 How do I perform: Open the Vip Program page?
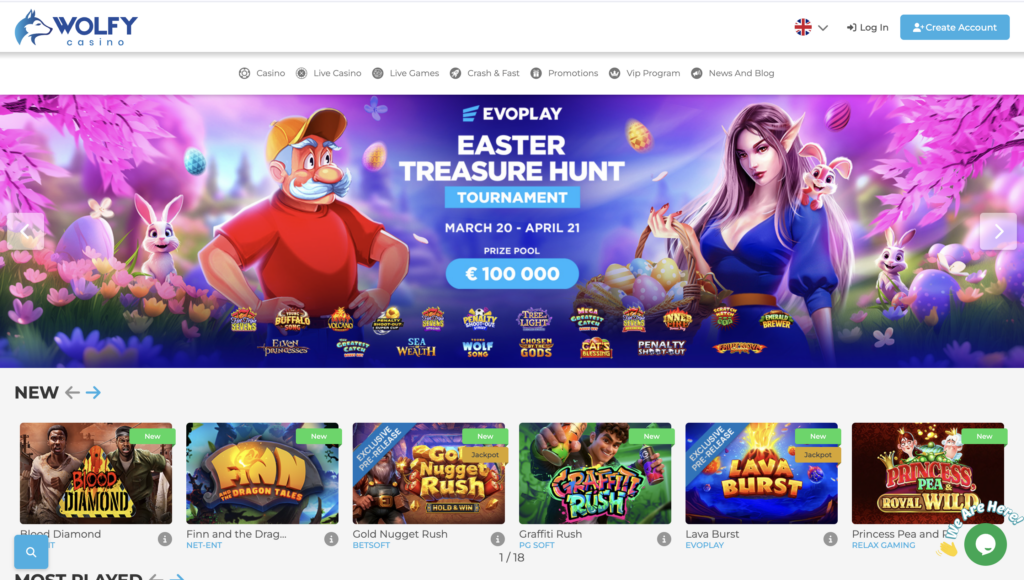pos(645,73)
